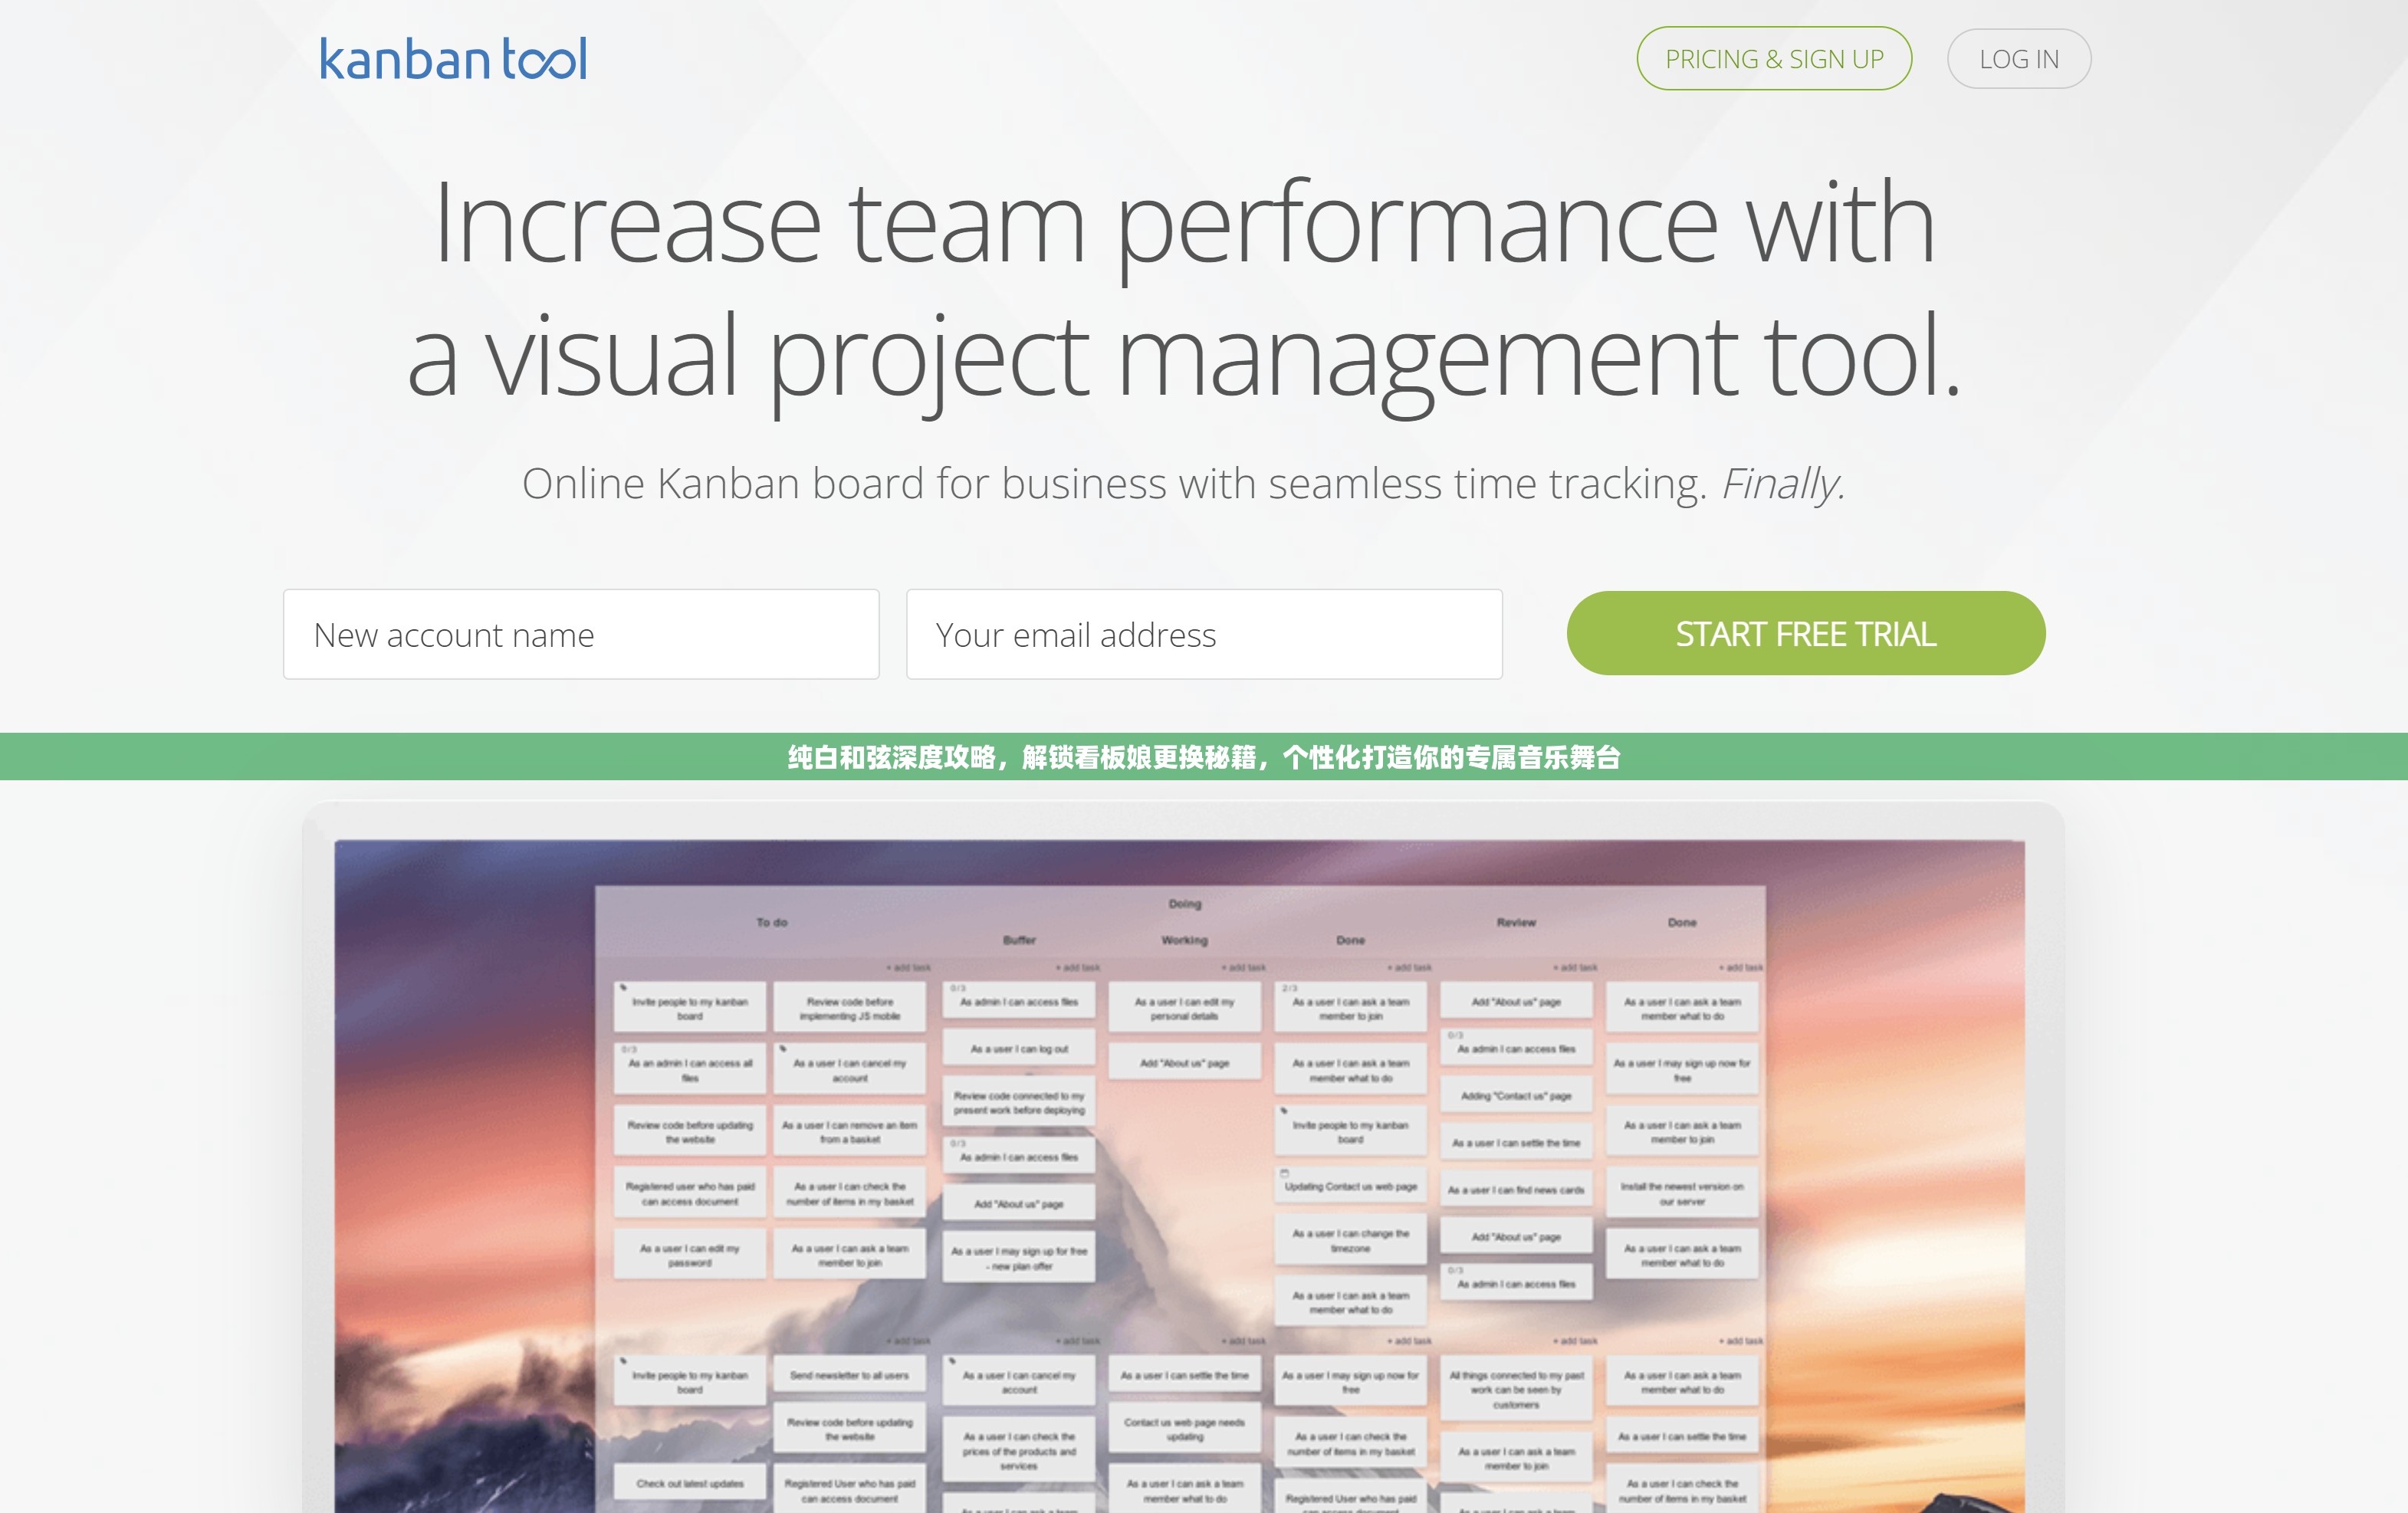The image size is (2408, 1513).
Task: Click 'As a user I can edit my password' card
Action: pos(690,1255)
